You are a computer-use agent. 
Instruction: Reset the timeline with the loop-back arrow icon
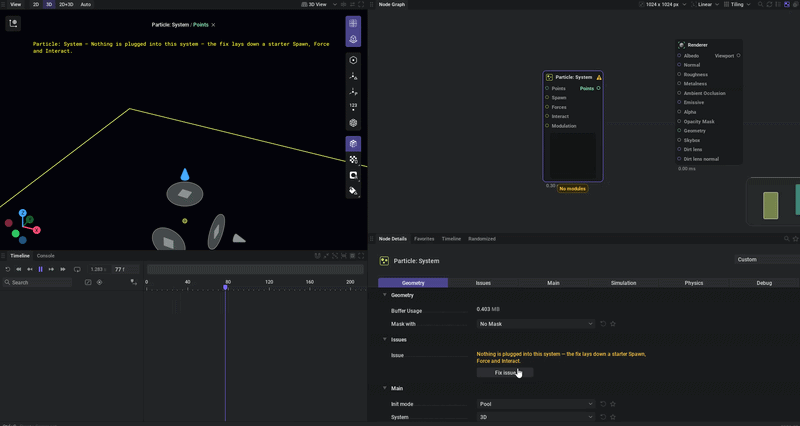coord(8,269)
